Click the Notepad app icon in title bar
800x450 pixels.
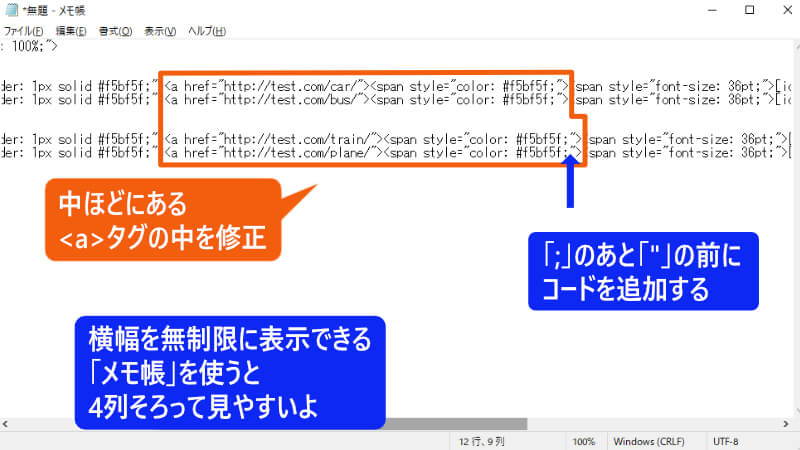click(11, 10)
